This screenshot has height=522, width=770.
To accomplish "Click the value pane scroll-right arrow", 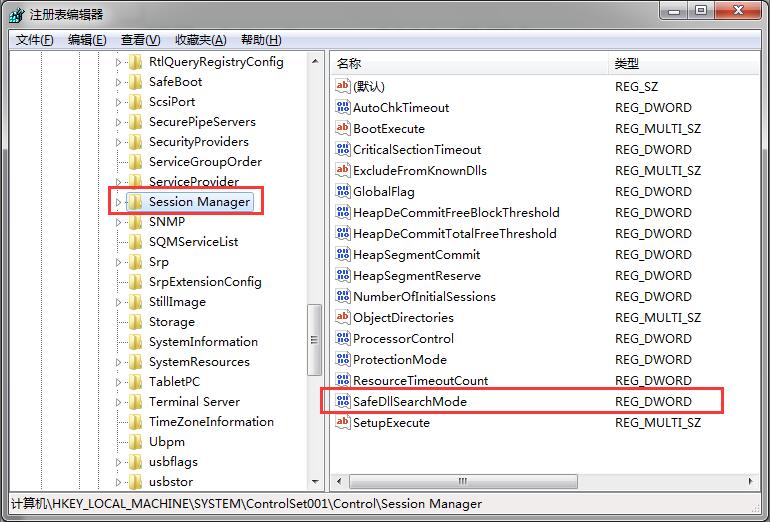I will (750, 481).
